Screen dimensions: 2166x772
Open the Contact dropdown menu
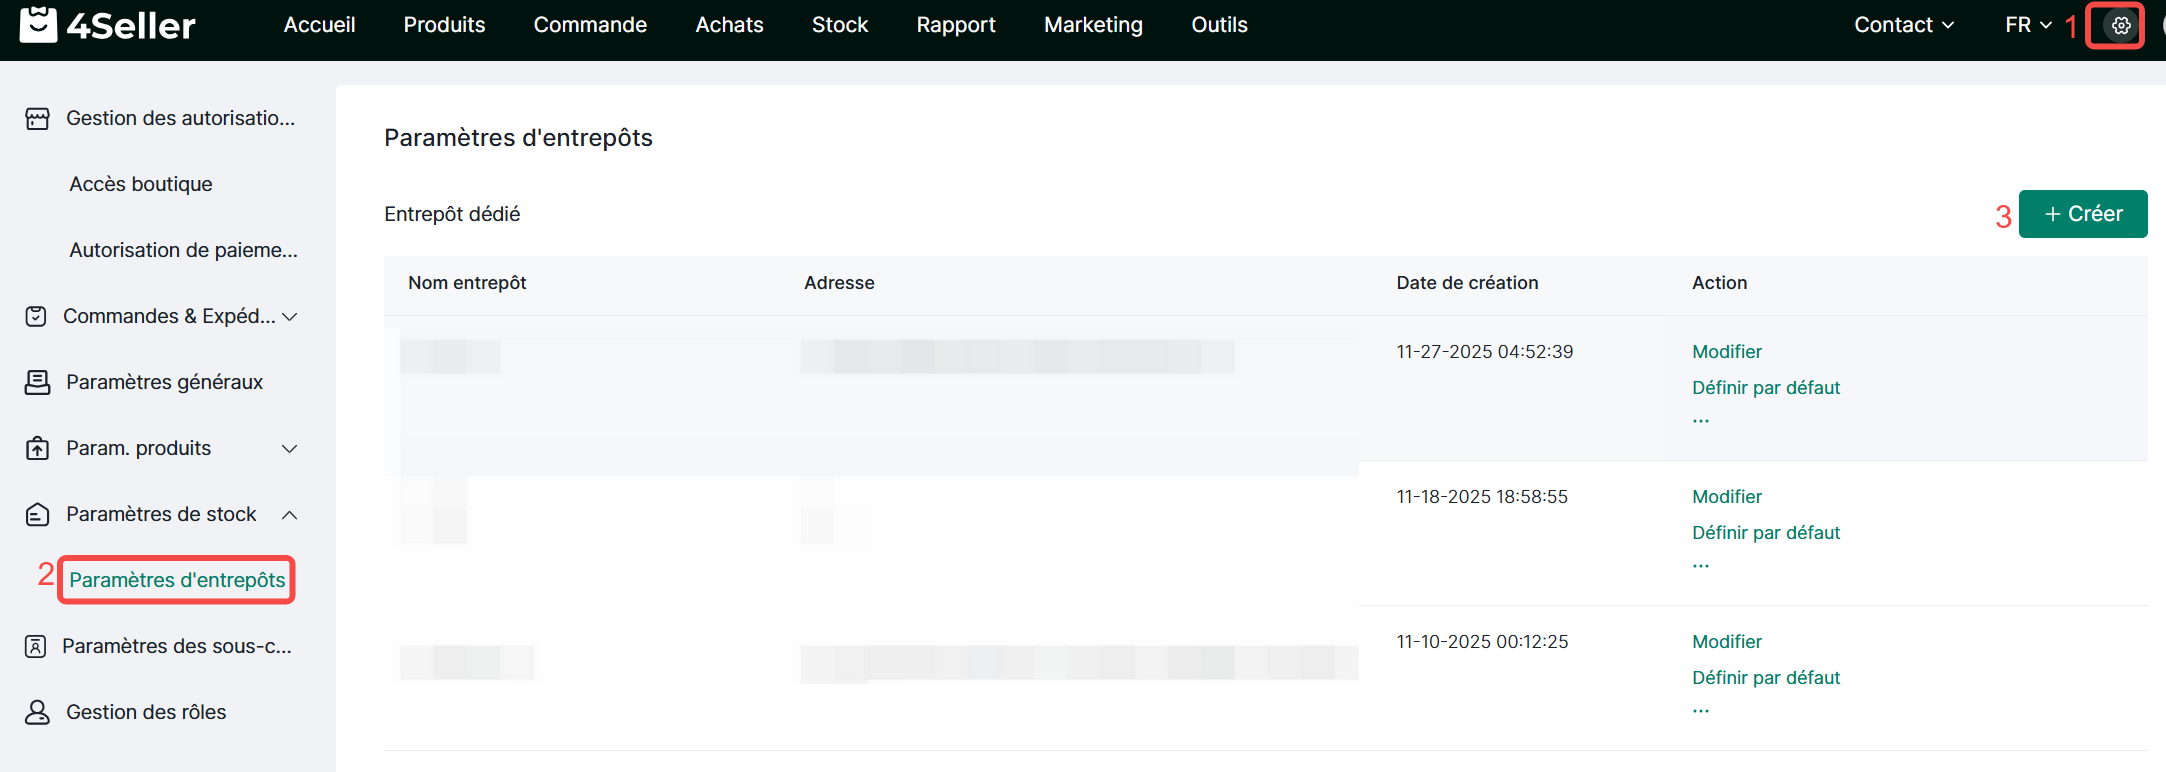click(x=1903, y=25)
